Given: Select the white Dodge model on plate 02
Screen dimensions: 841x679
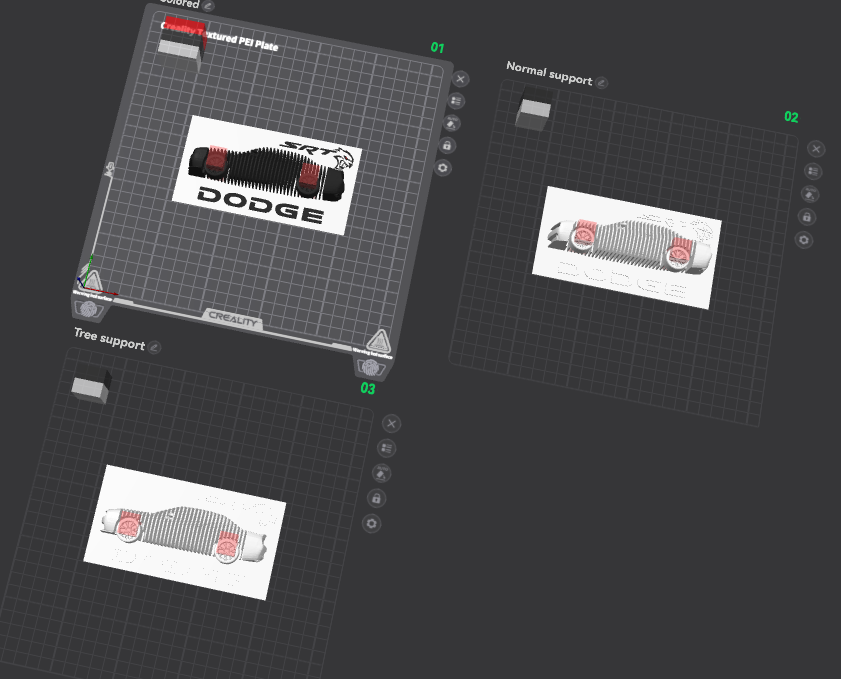Looking at the screenshot, I should coord(627,247).
